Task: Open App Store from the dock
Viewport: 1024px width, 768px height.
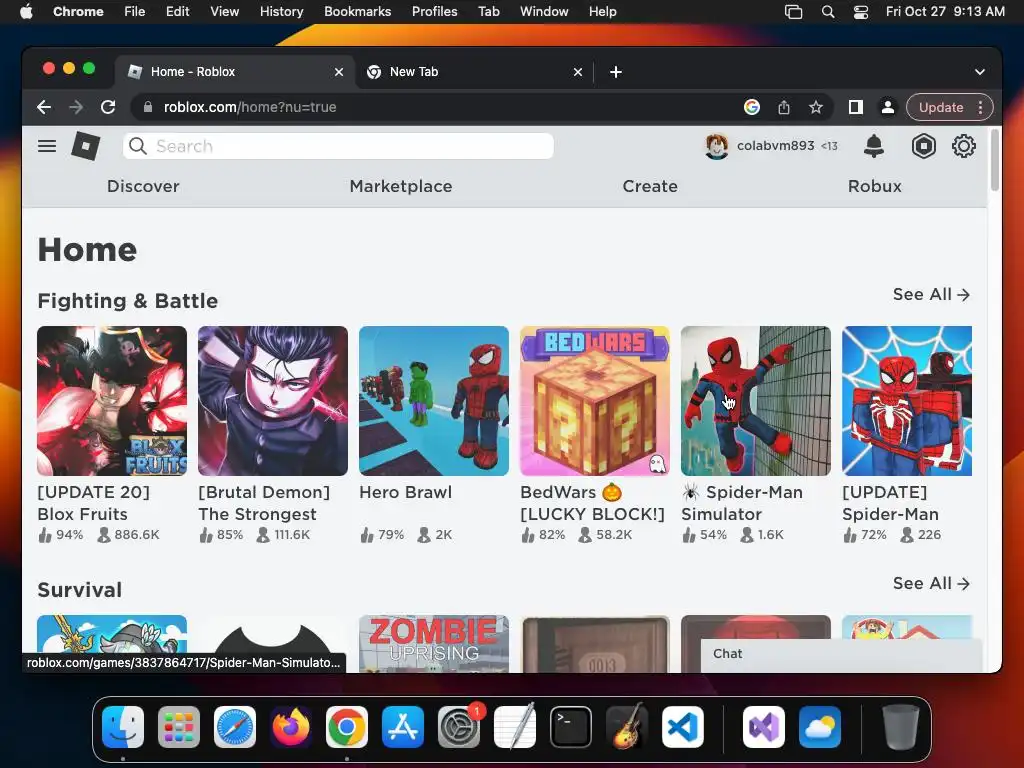Action: pyautogui.click(x=403, y=727)
